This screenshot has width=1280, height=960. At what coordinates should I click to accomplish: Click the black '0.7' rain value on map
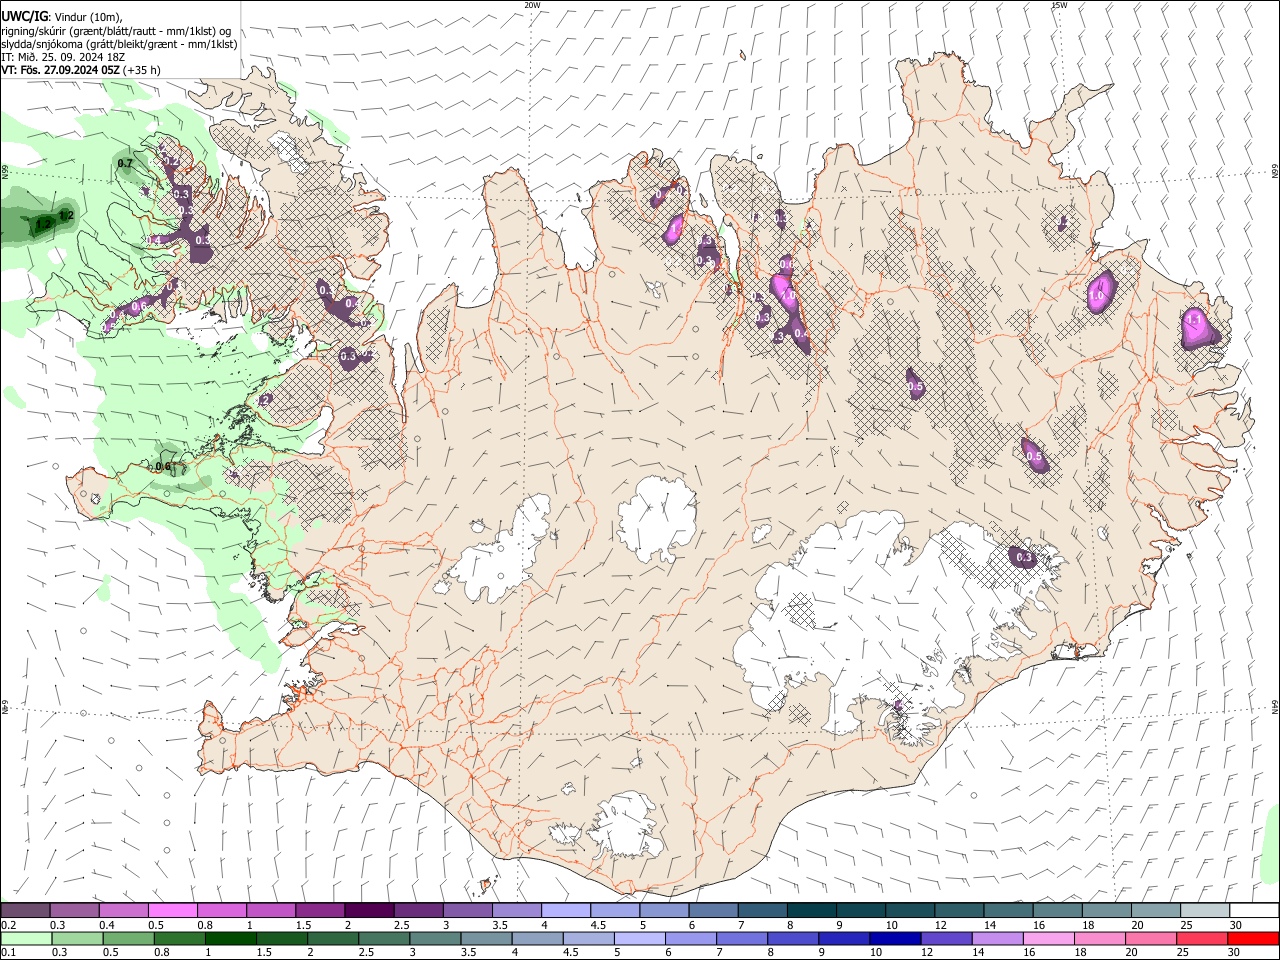[125, 163]
